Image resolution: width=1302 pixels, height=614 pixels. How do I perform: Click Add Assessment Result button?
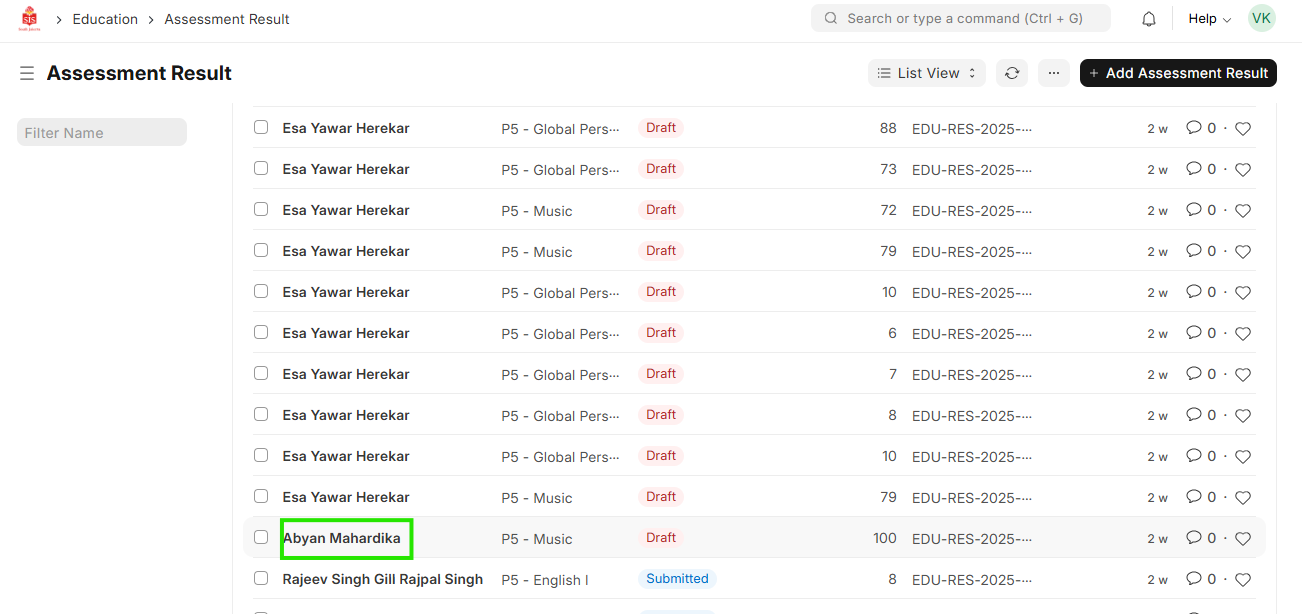point(1178,73)
